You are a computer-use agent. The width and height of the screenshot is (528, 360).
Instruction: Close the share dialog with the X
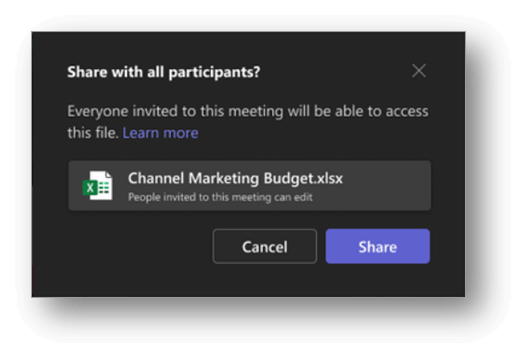[419, 71]
